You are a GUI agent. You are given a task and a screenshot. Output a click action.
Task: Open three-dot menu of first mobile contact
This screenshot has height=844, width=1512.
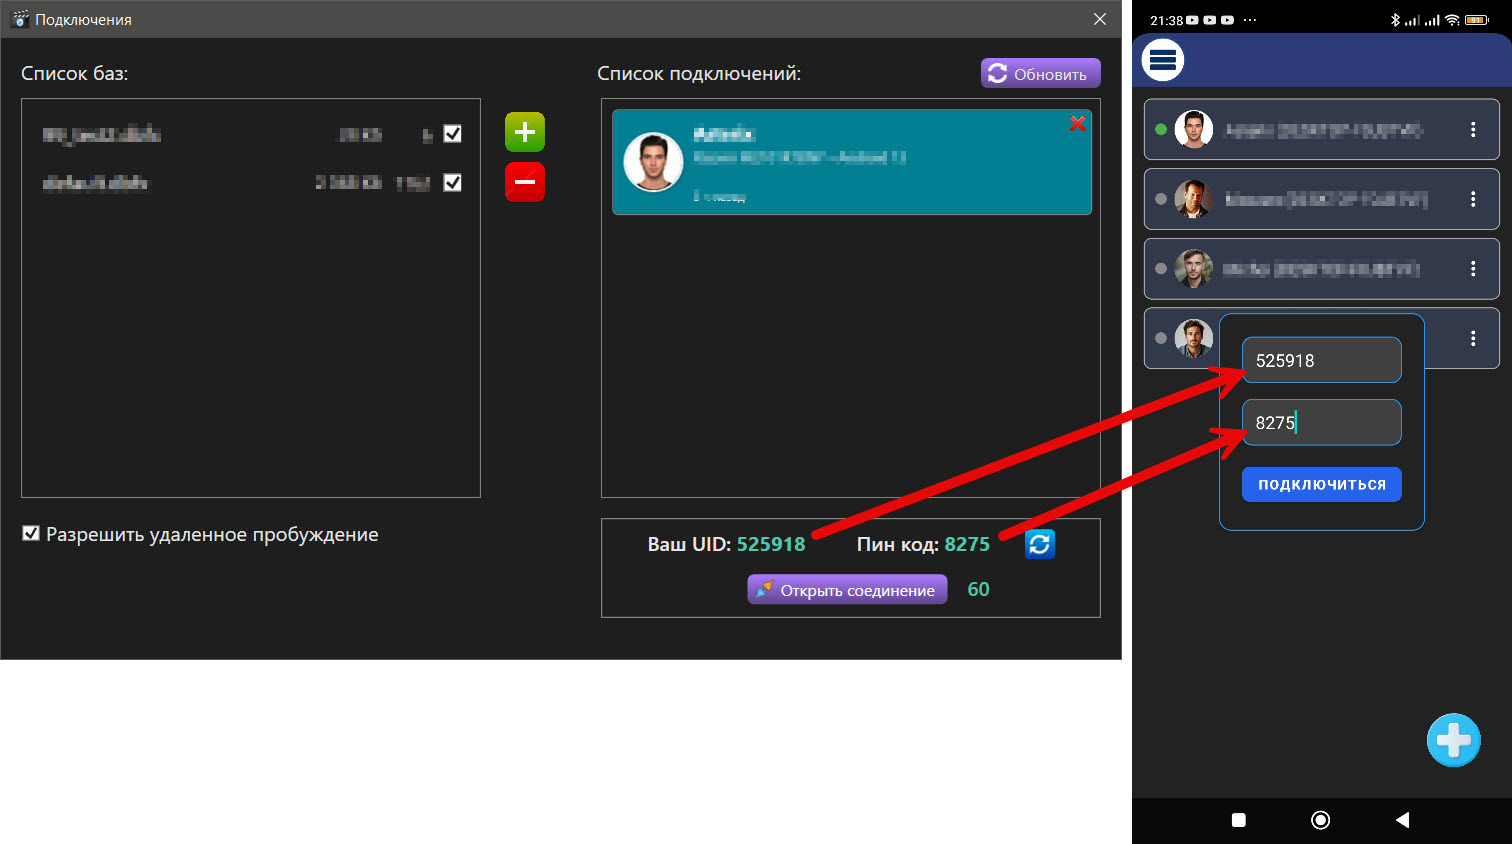pyautogui.click(x=1473, y=130)
